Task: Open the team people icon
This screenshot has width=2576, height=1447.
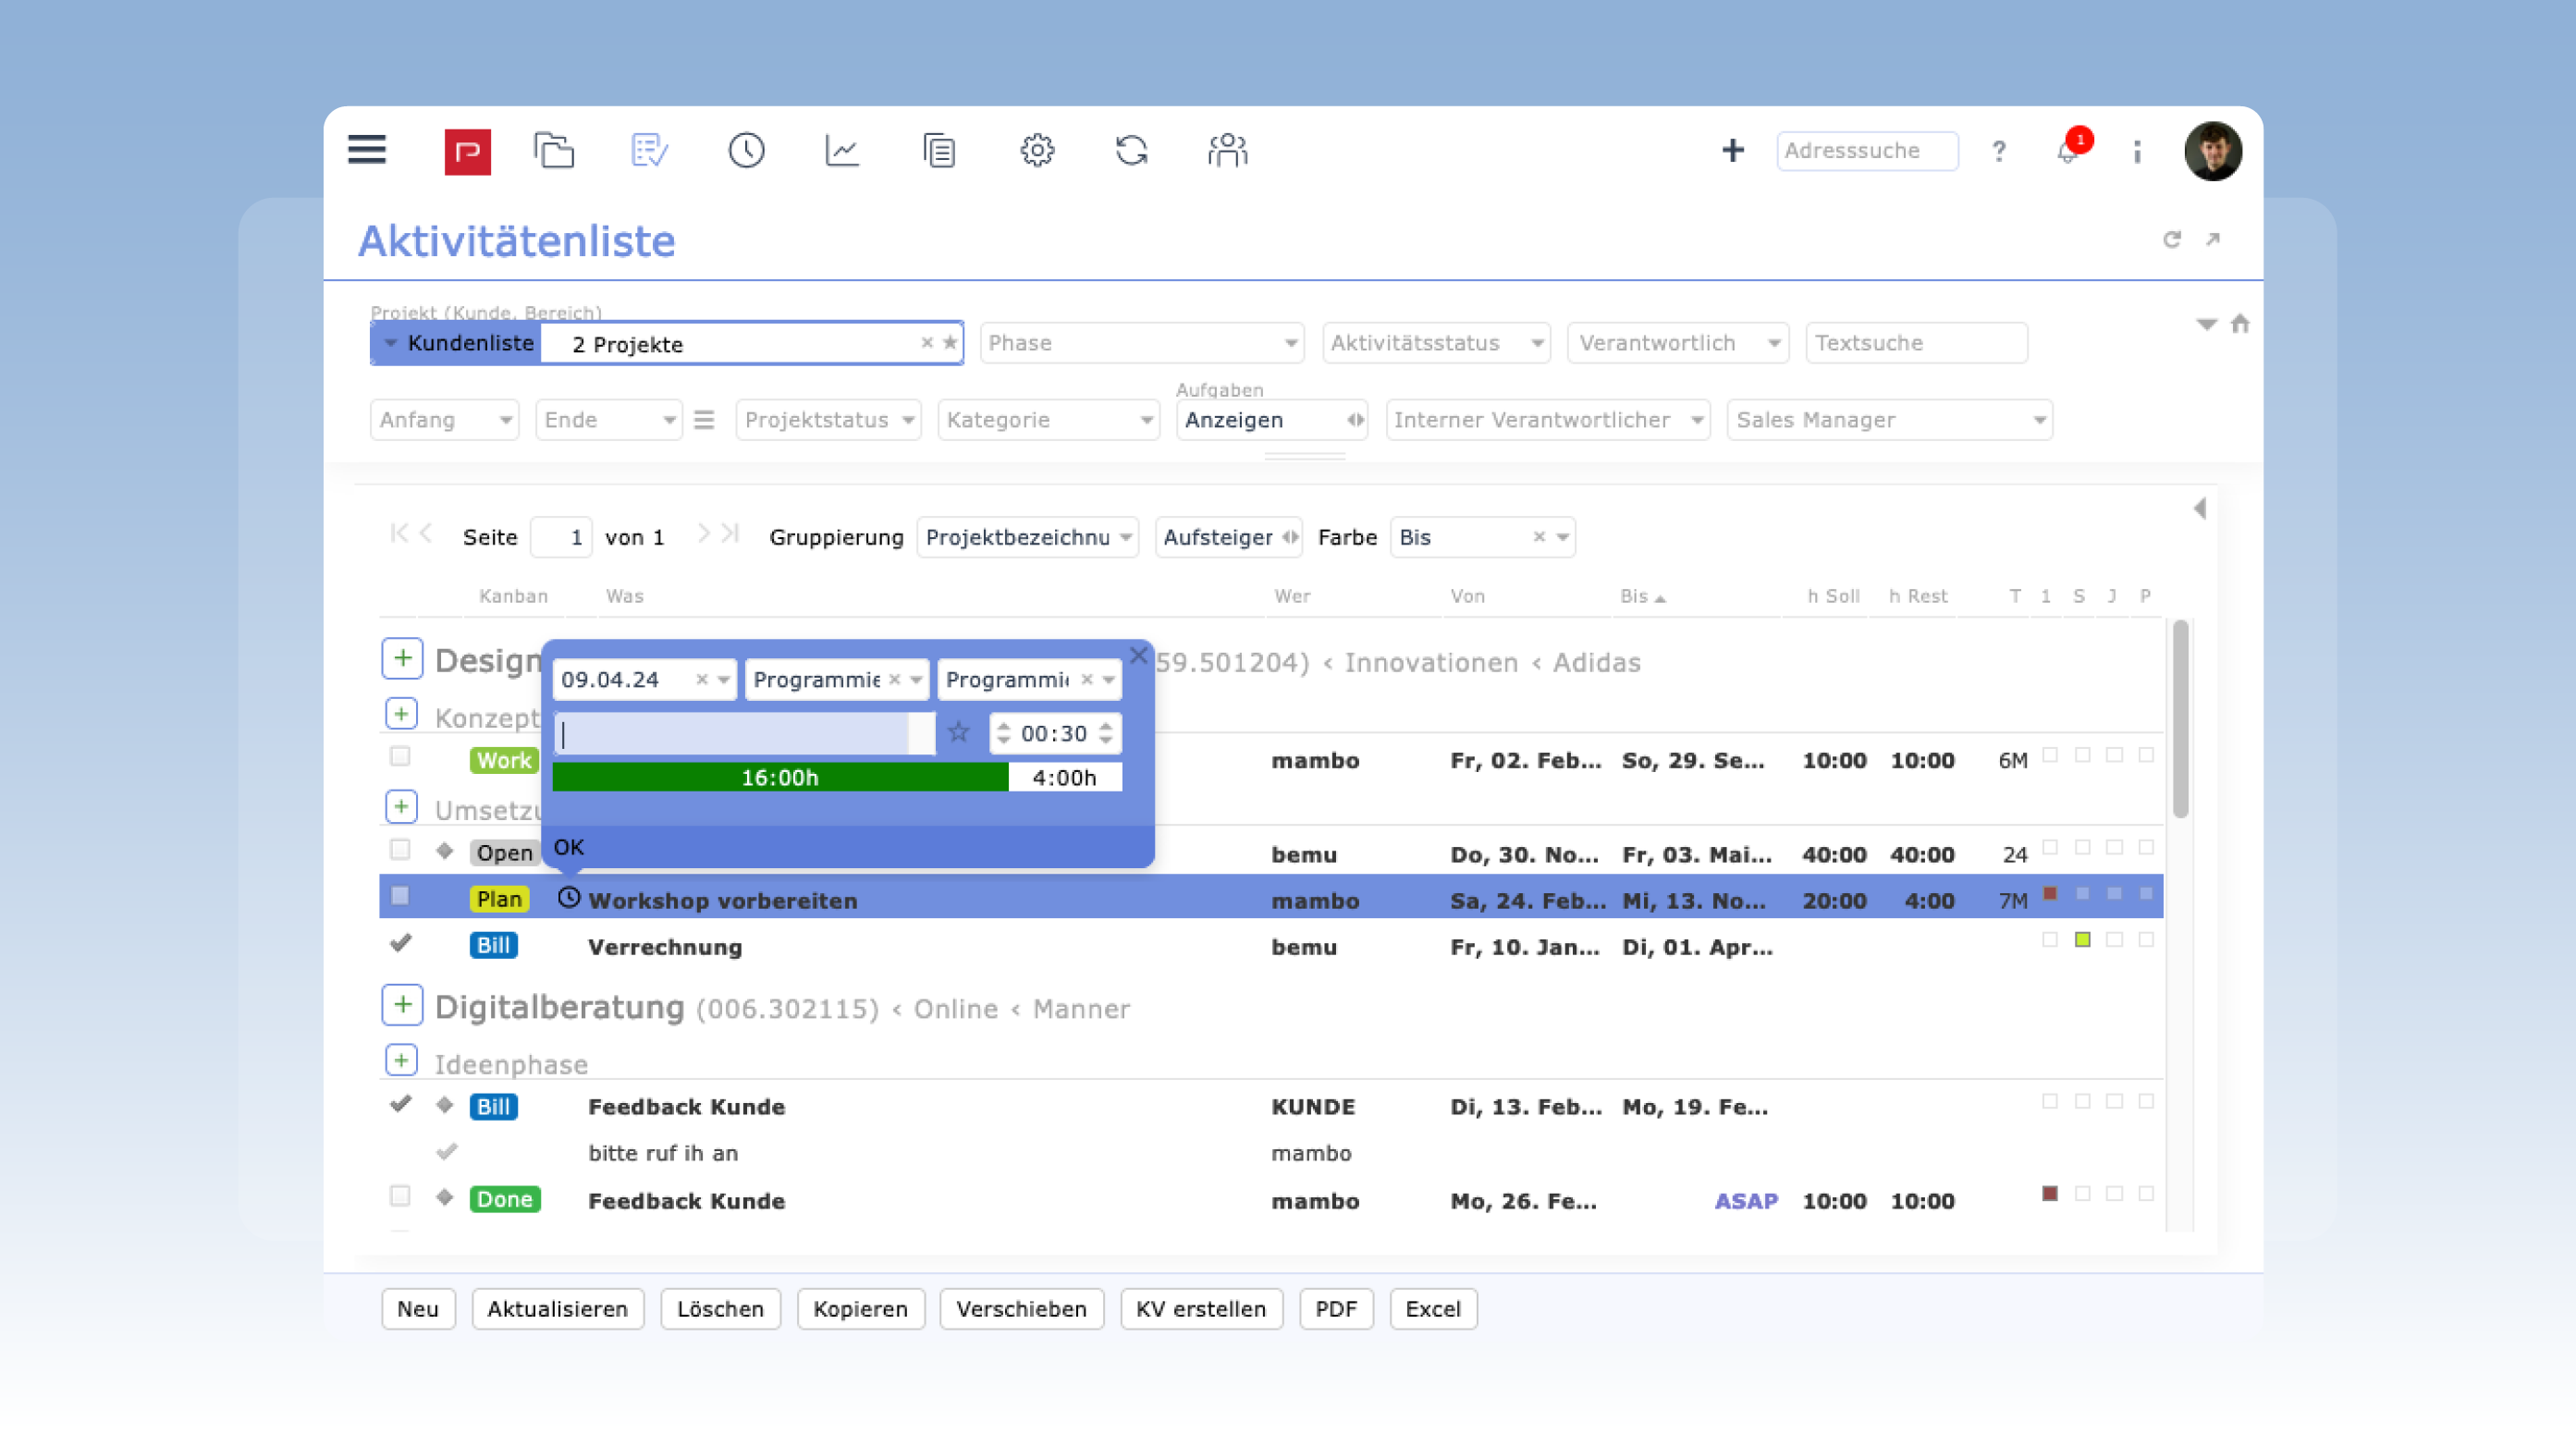Action: [1227, 151]
